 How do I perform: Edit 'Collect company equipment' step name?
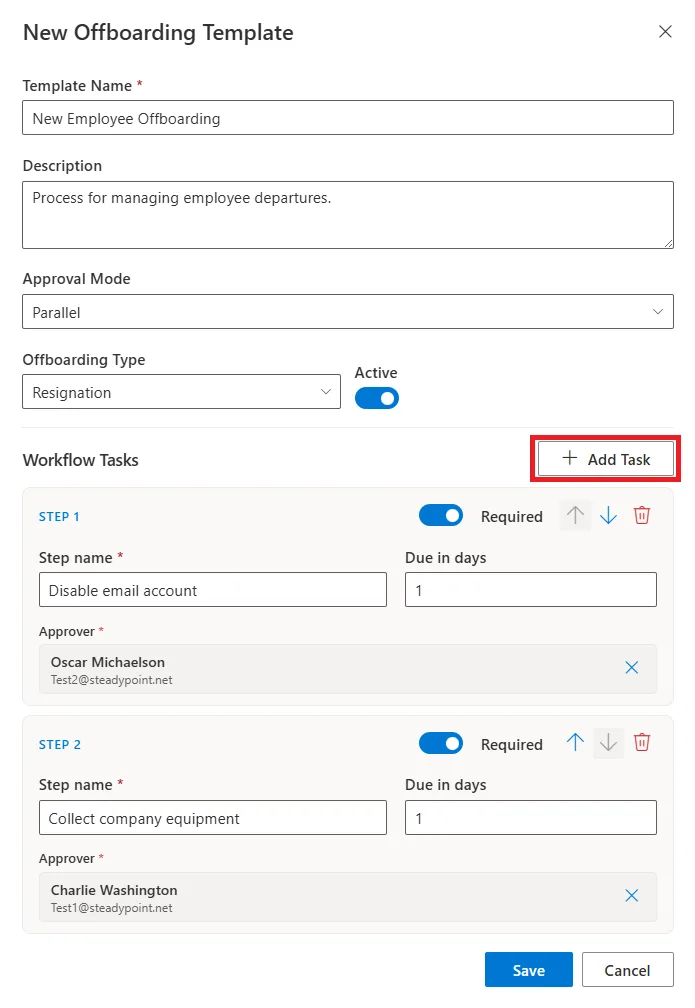213,818
